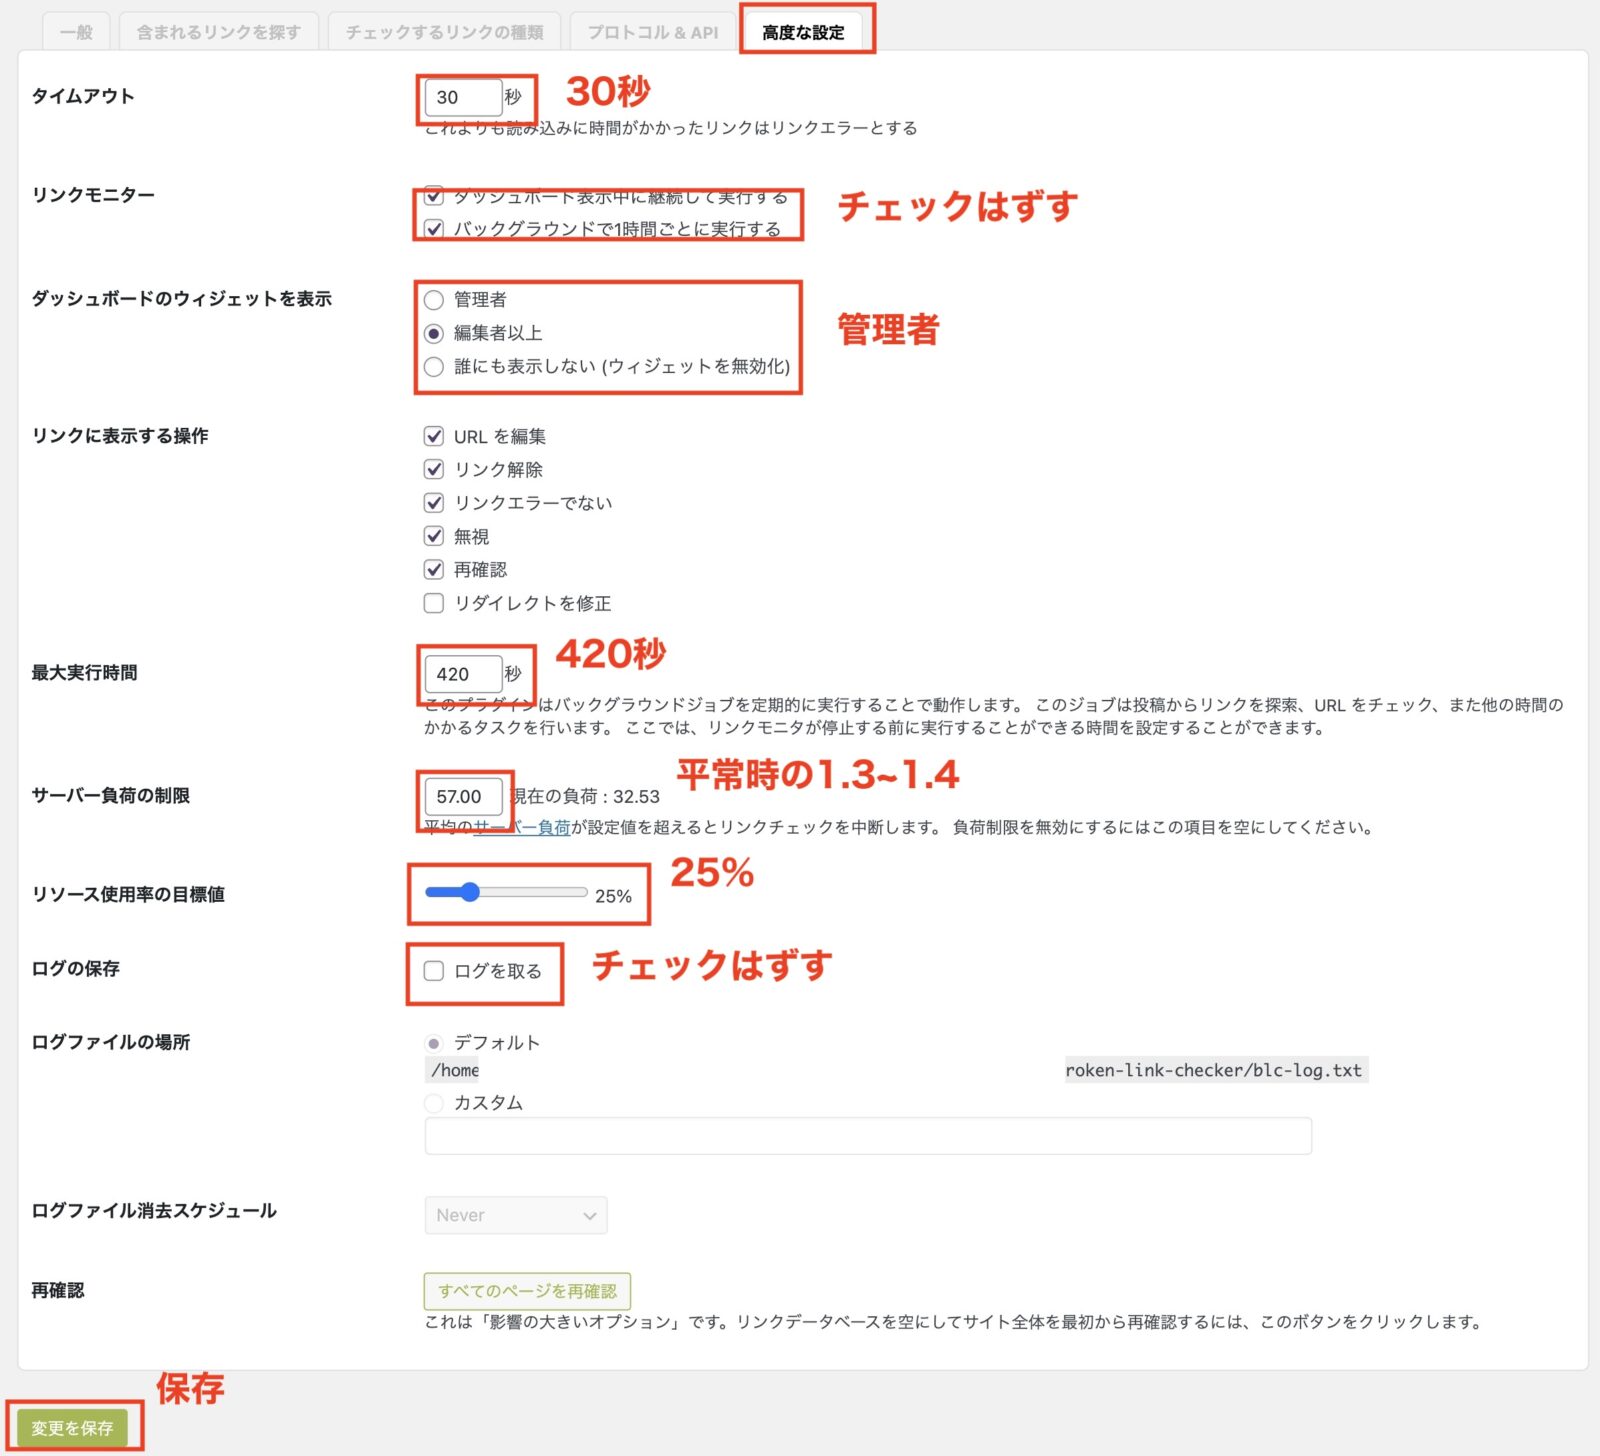The height and width of the screenshot is (1456, 1600).
Task: Click the リソース使用率 slider handle
Action: [x=469, y=892]
